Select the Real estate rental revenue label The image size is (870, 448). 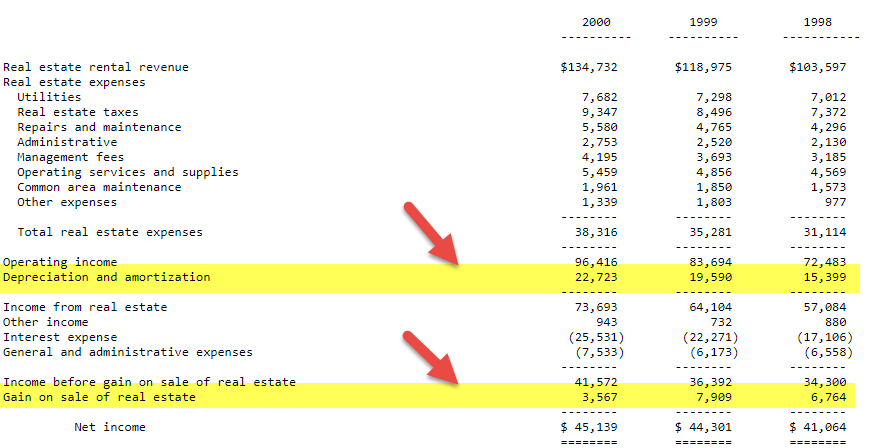pos(96,67)
